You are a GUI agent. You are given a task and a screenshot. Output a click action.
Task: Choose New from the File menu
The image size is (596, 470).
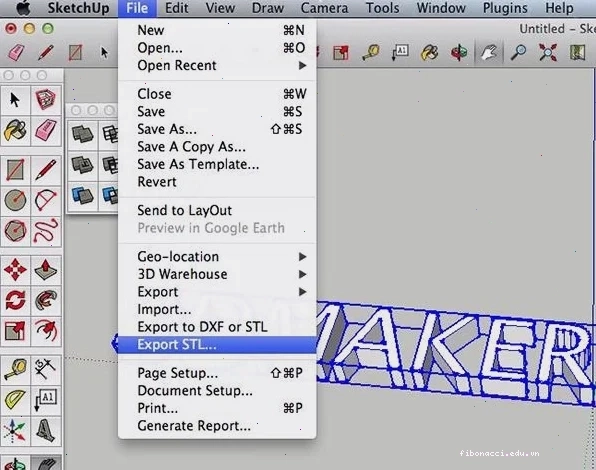[x=217, y=30]
